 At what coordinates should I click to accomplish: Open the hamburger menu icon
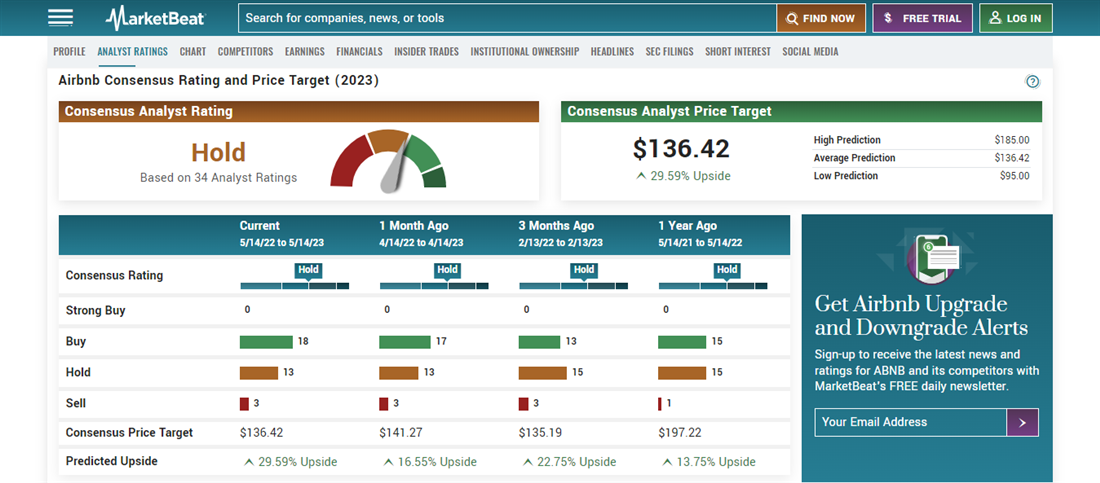coord(60,17)
